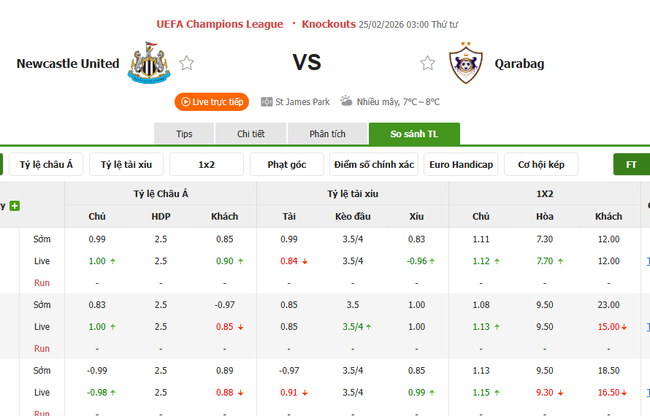Screen dimensions: 650x416
Task: Choose the 1x2 odds filter
Action: coord(207,164)
